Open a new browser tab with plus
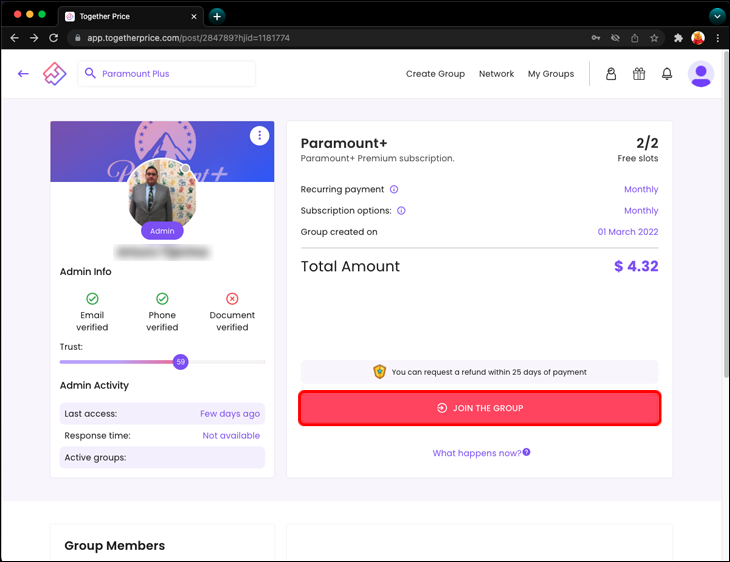730x562 pixels. pos(217,16)
